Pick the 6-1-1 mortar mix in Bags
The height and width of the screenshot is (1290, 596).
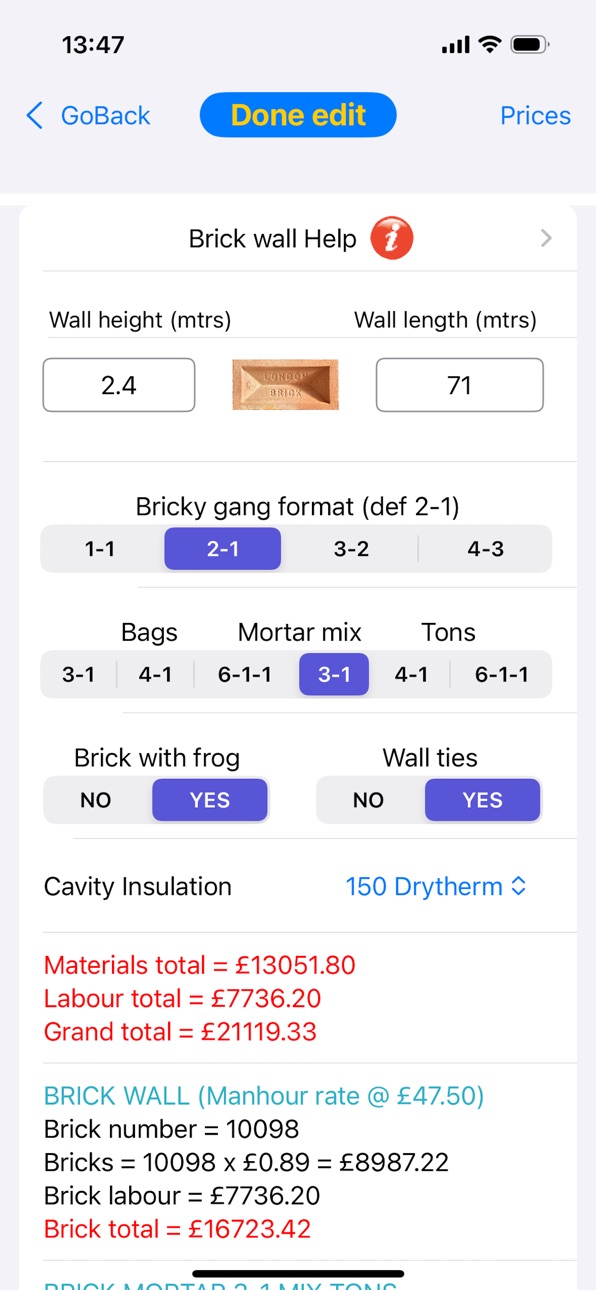(245, 675)
